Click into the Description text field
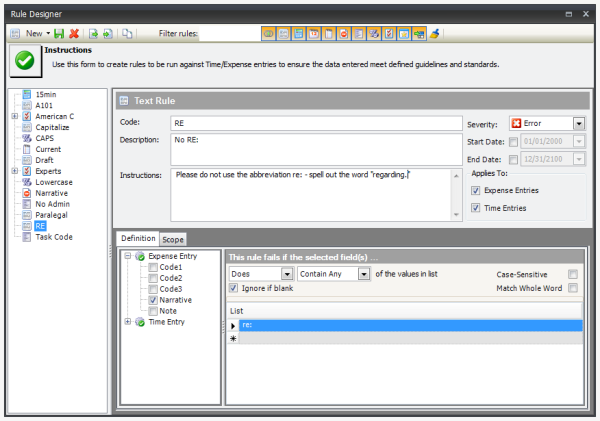This screenshot has width=600, height=421. click(x=315, y=148)
